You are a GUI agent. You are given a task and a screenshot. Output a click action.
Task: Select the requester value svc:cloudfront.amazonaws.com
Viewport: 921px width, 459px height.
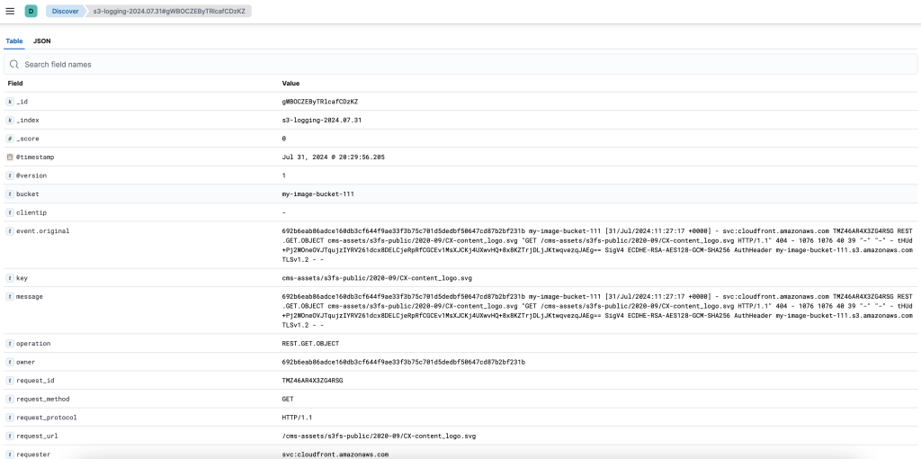click(x=335, y=454)
